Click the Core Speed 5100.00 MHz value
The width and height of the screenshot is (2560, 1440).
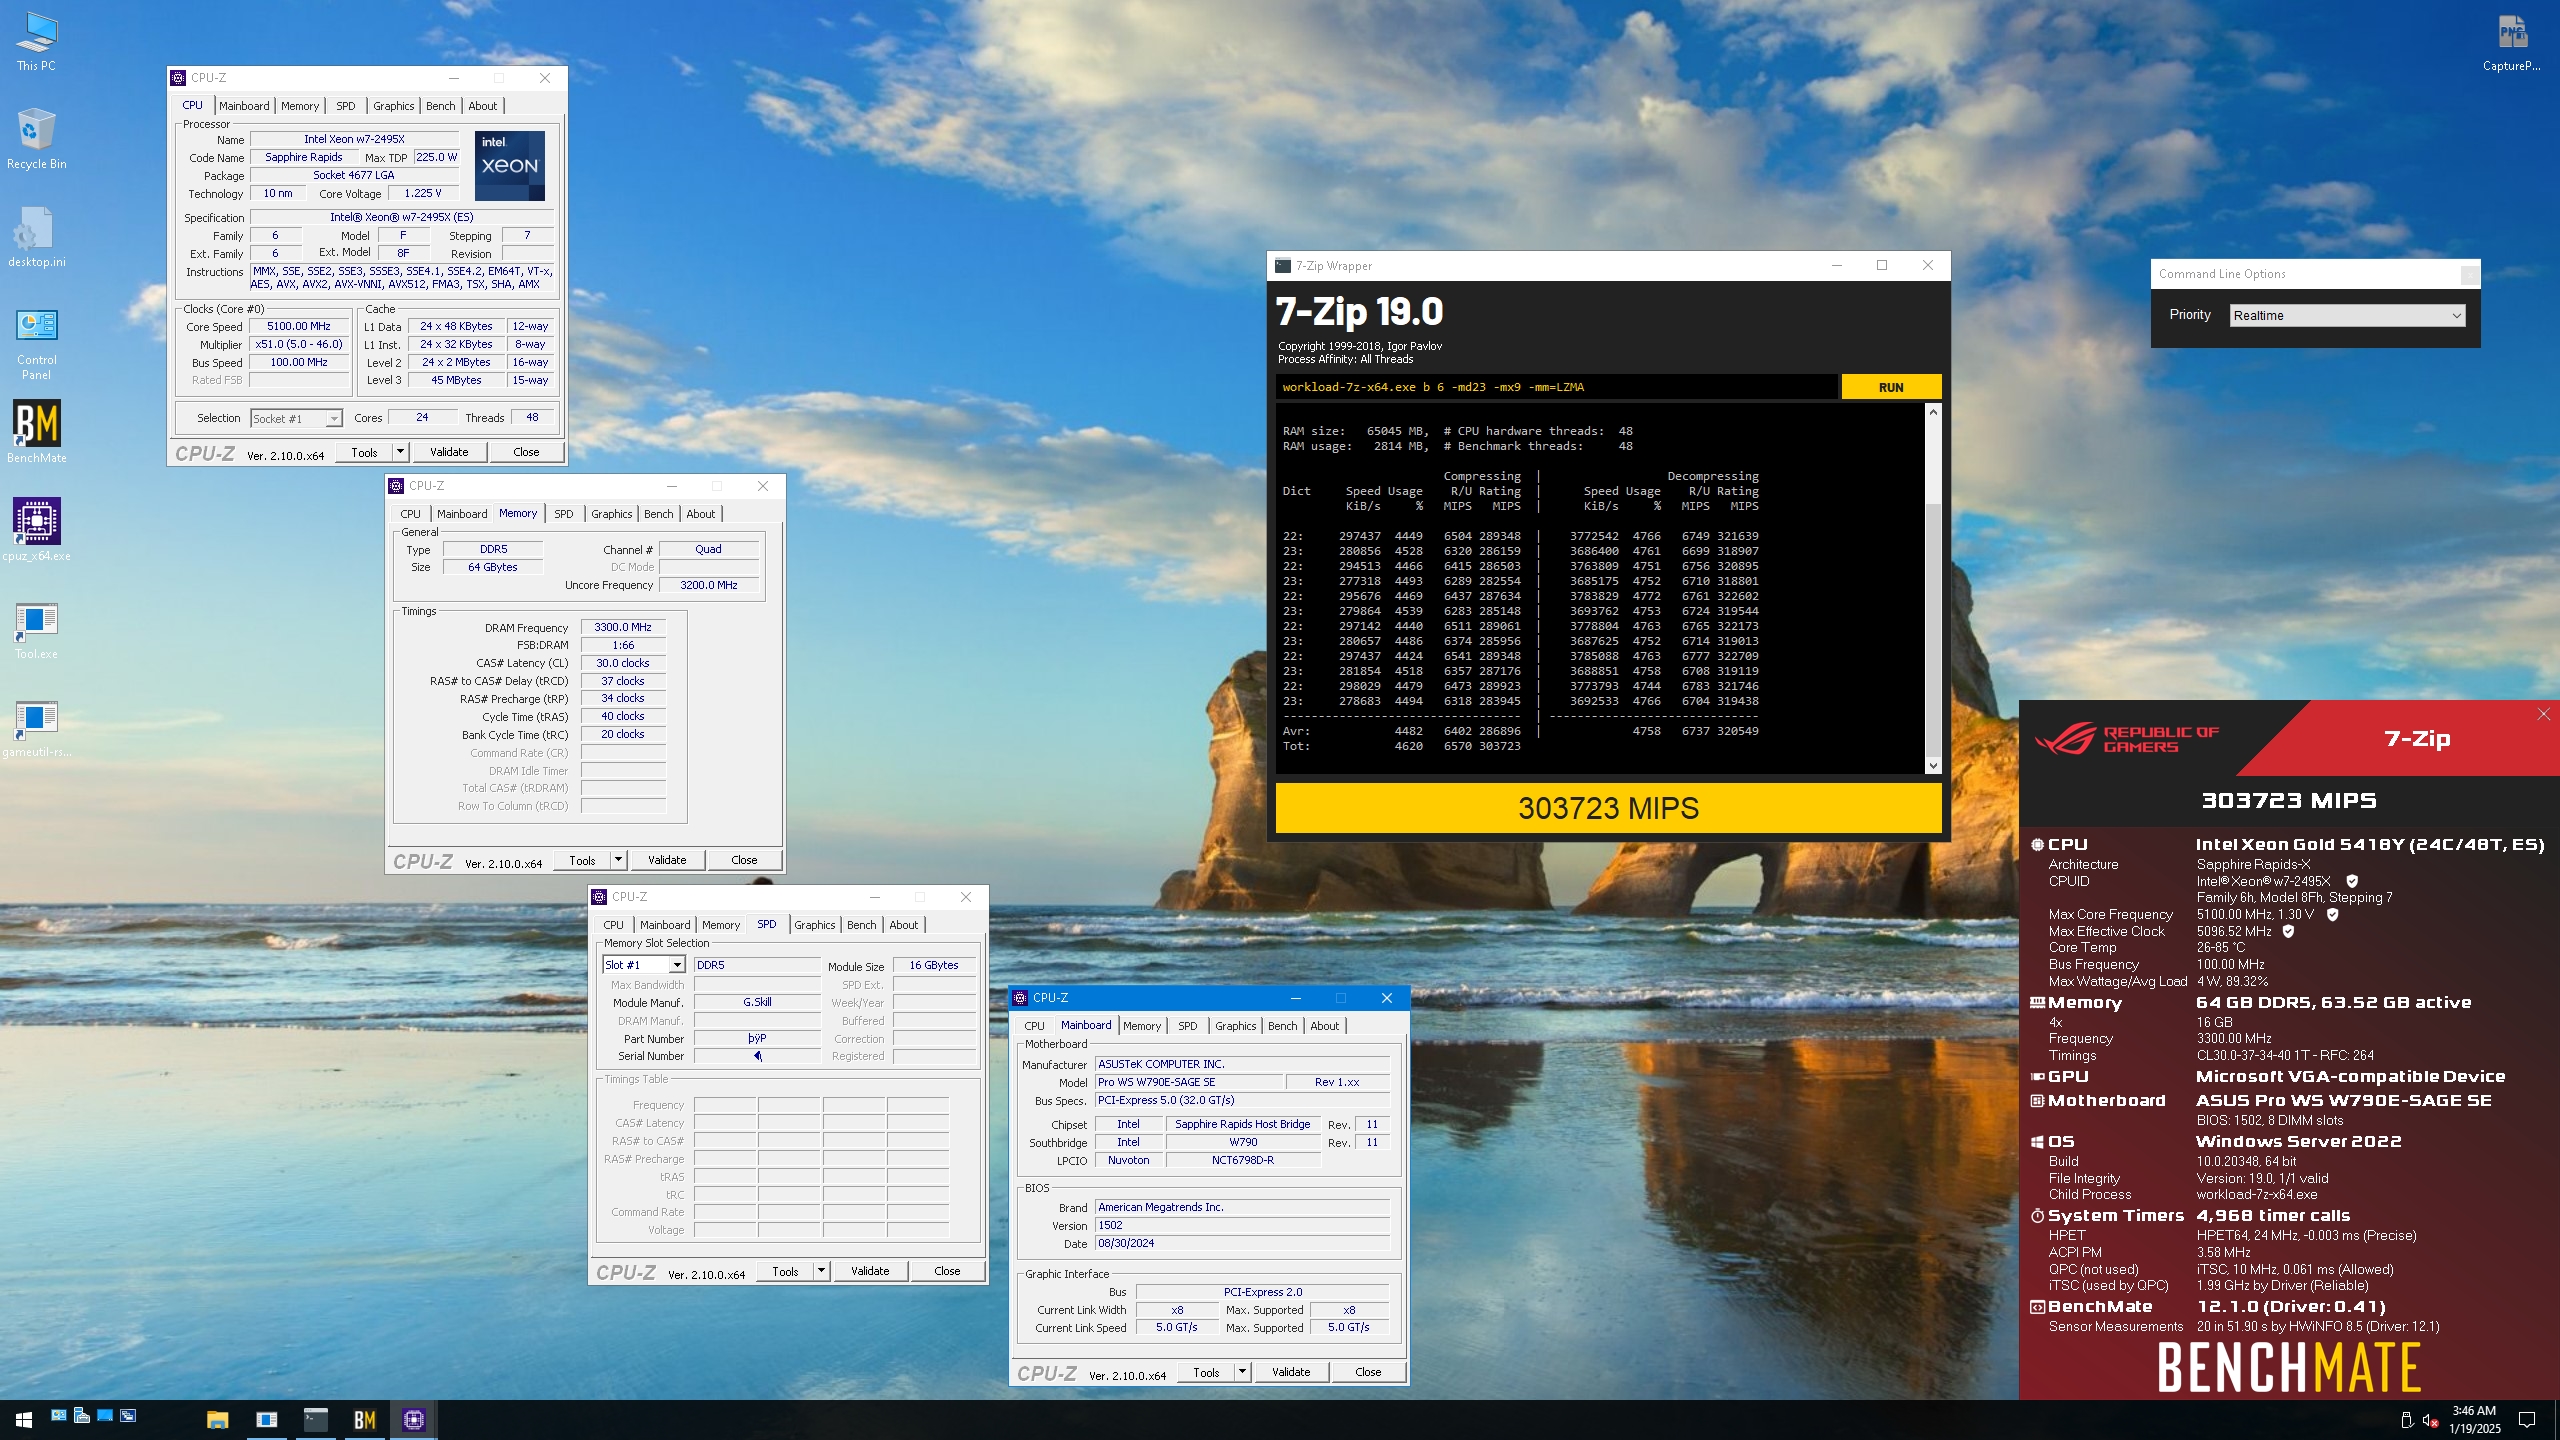(299, 326)
